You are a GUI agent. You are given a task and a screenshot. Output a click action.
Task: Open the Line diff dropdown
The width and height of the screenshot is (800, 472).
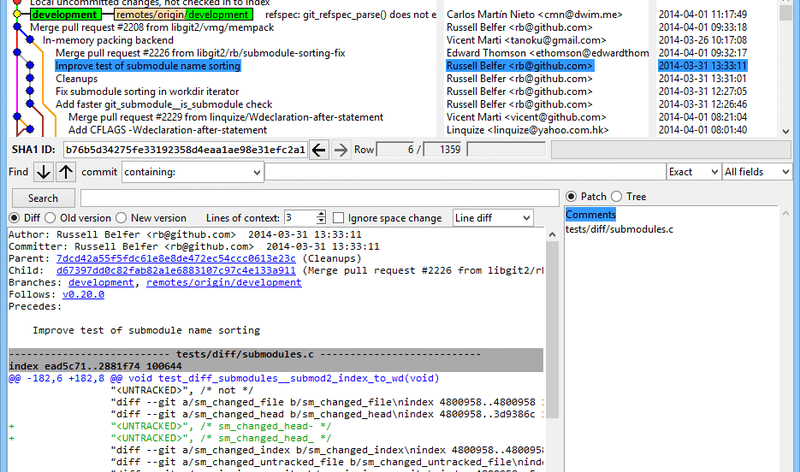(x=492, y=218)
